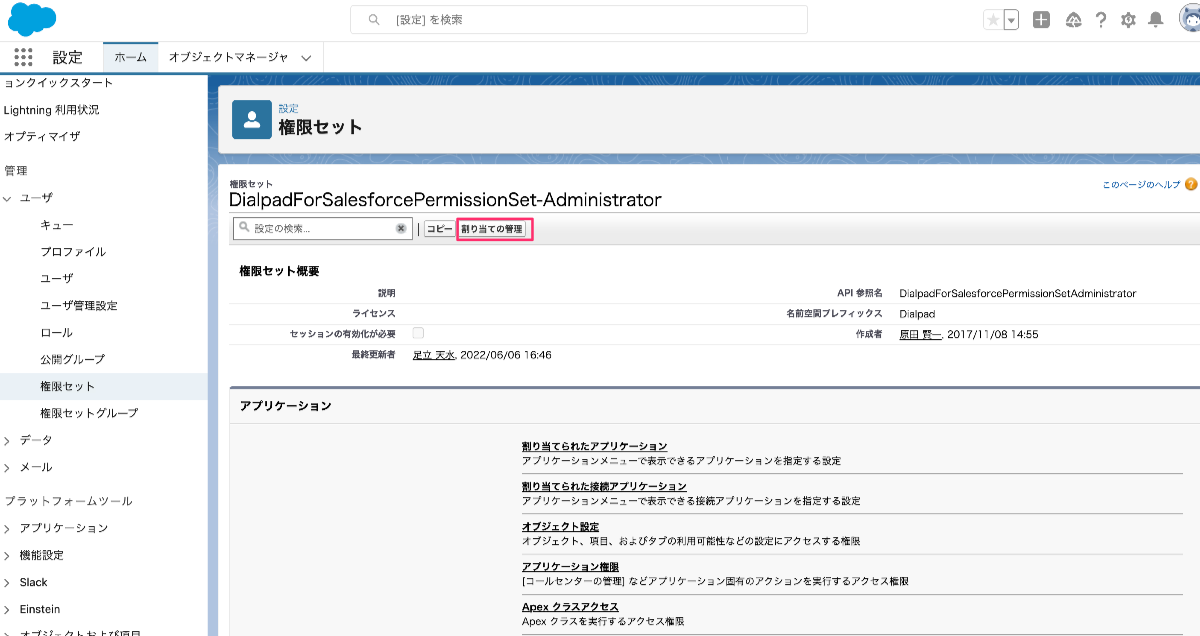Click the orange help icon beside このページのヘルプ
Screen dimensions: 1200x636
(x=1191, y=185)
